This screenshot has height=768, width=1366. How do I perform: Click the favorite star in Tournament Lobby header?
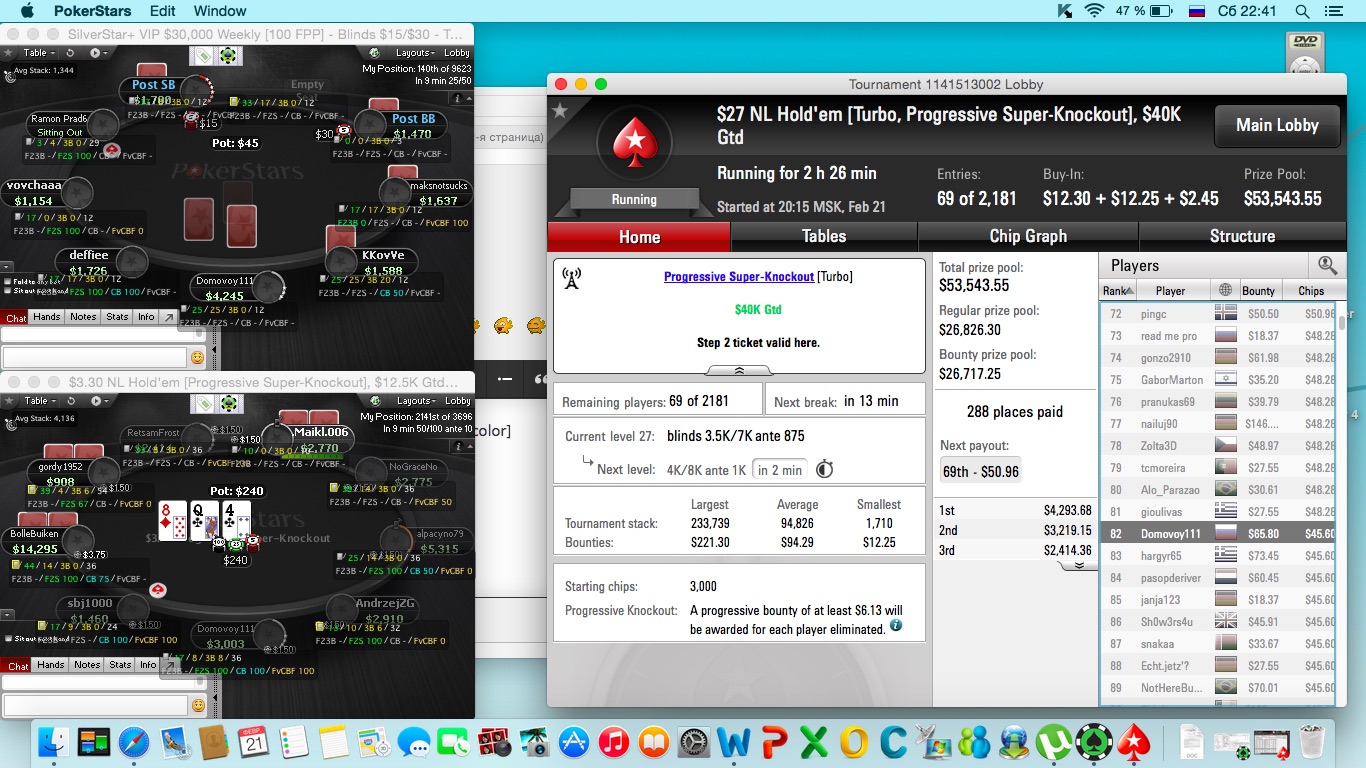(x=559, y=110)
